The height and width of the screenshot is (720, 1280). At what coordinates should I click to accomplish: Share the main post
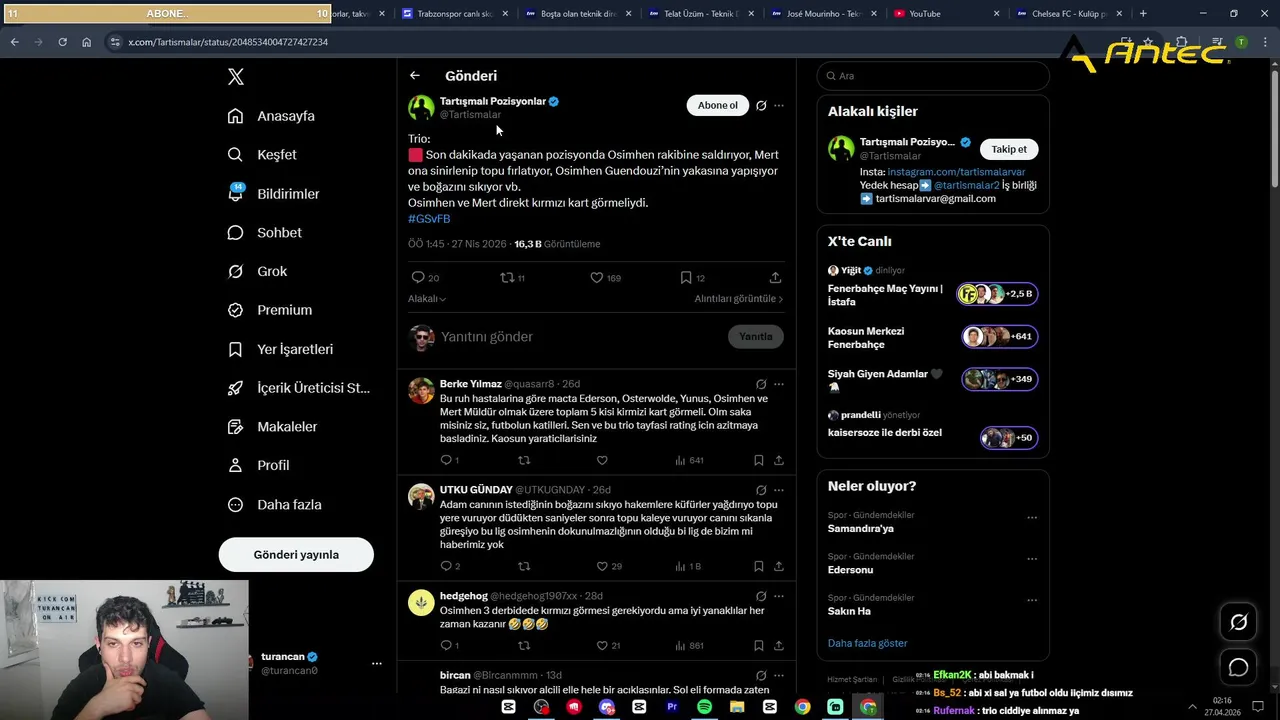(775, 278)
